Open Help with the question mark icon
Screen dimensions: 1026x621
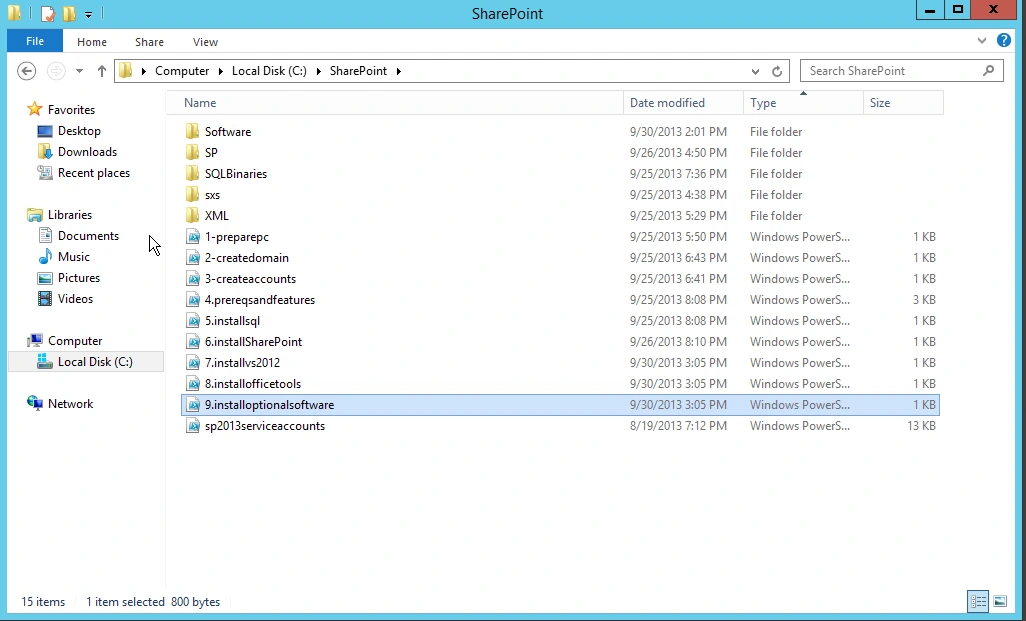point(1004,41)
